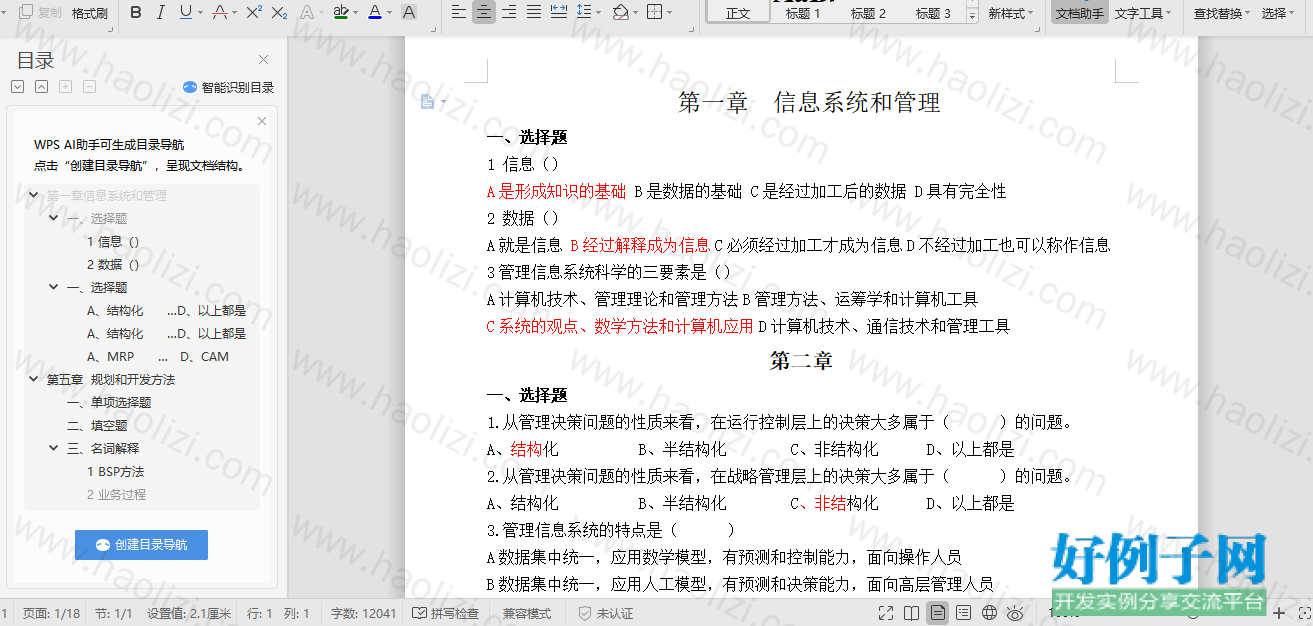Image resolution: width=1313 pixels, height=626 pixels.
Task: Justify the paragraph text
Action: click(x=534, y=13)
